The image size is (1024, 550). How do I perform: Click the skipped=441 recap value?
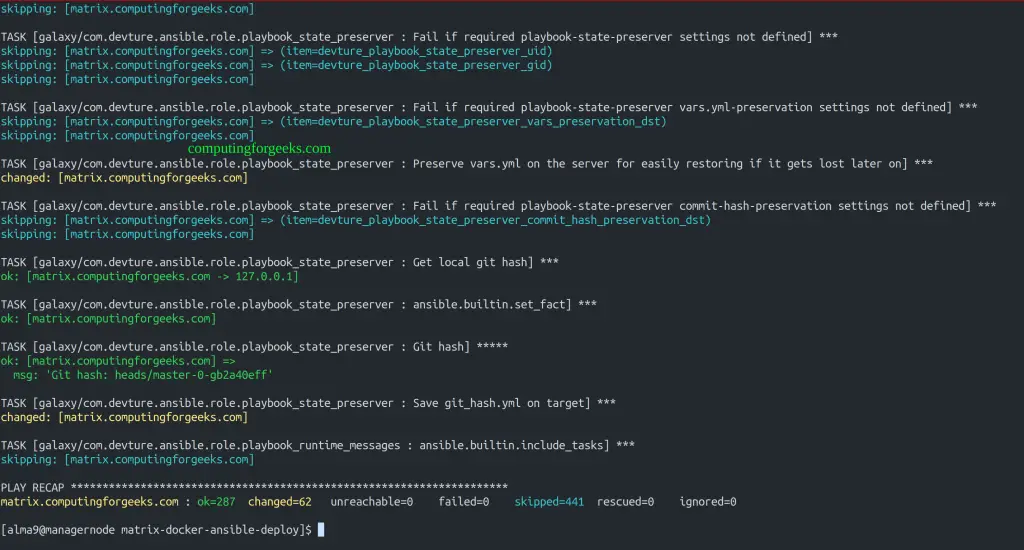(x=549, y=502)
